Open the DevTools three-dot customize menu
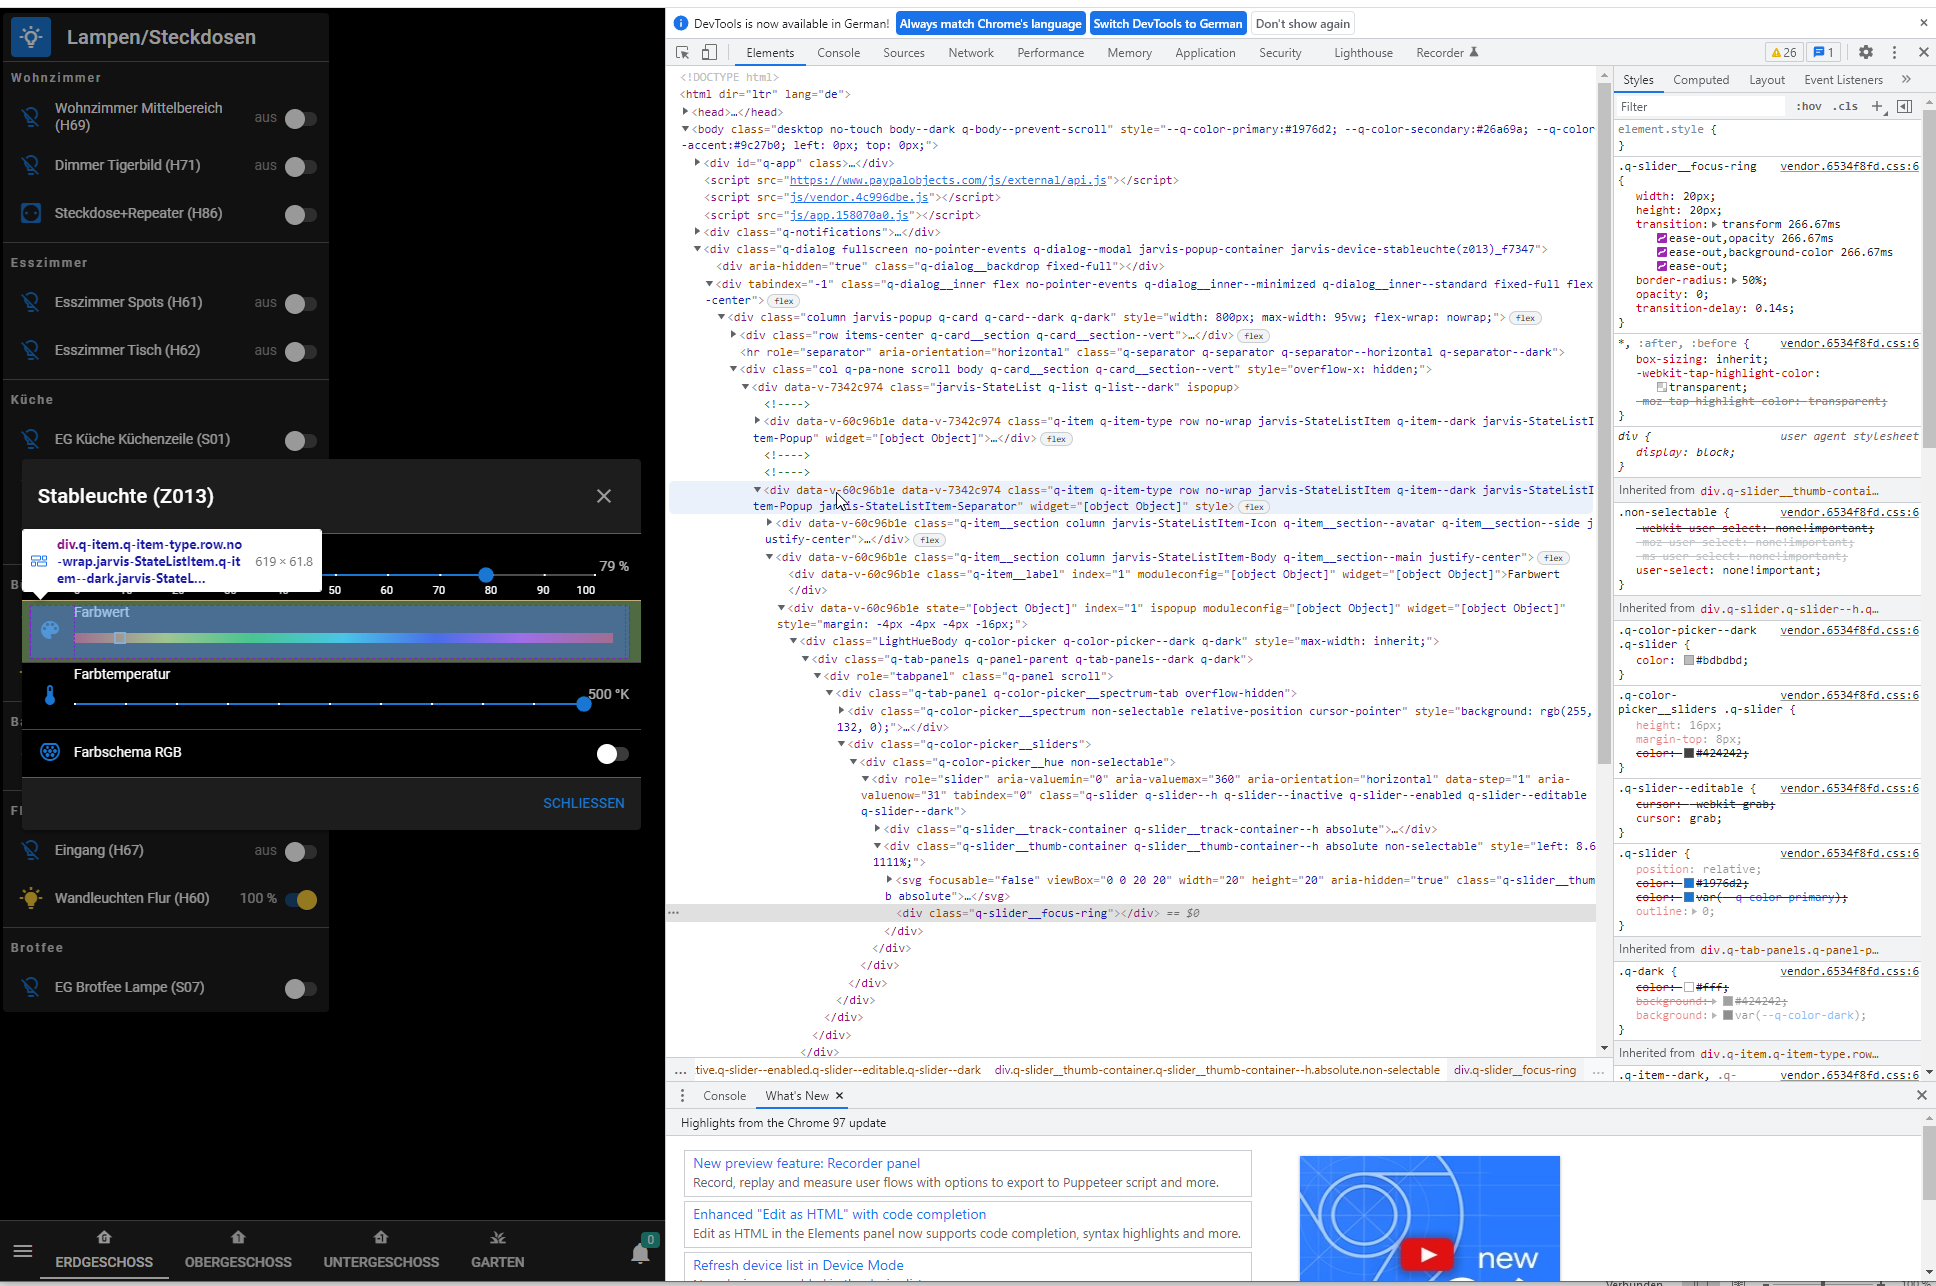The image size is (1936, 1286). tap(1894, 52)
